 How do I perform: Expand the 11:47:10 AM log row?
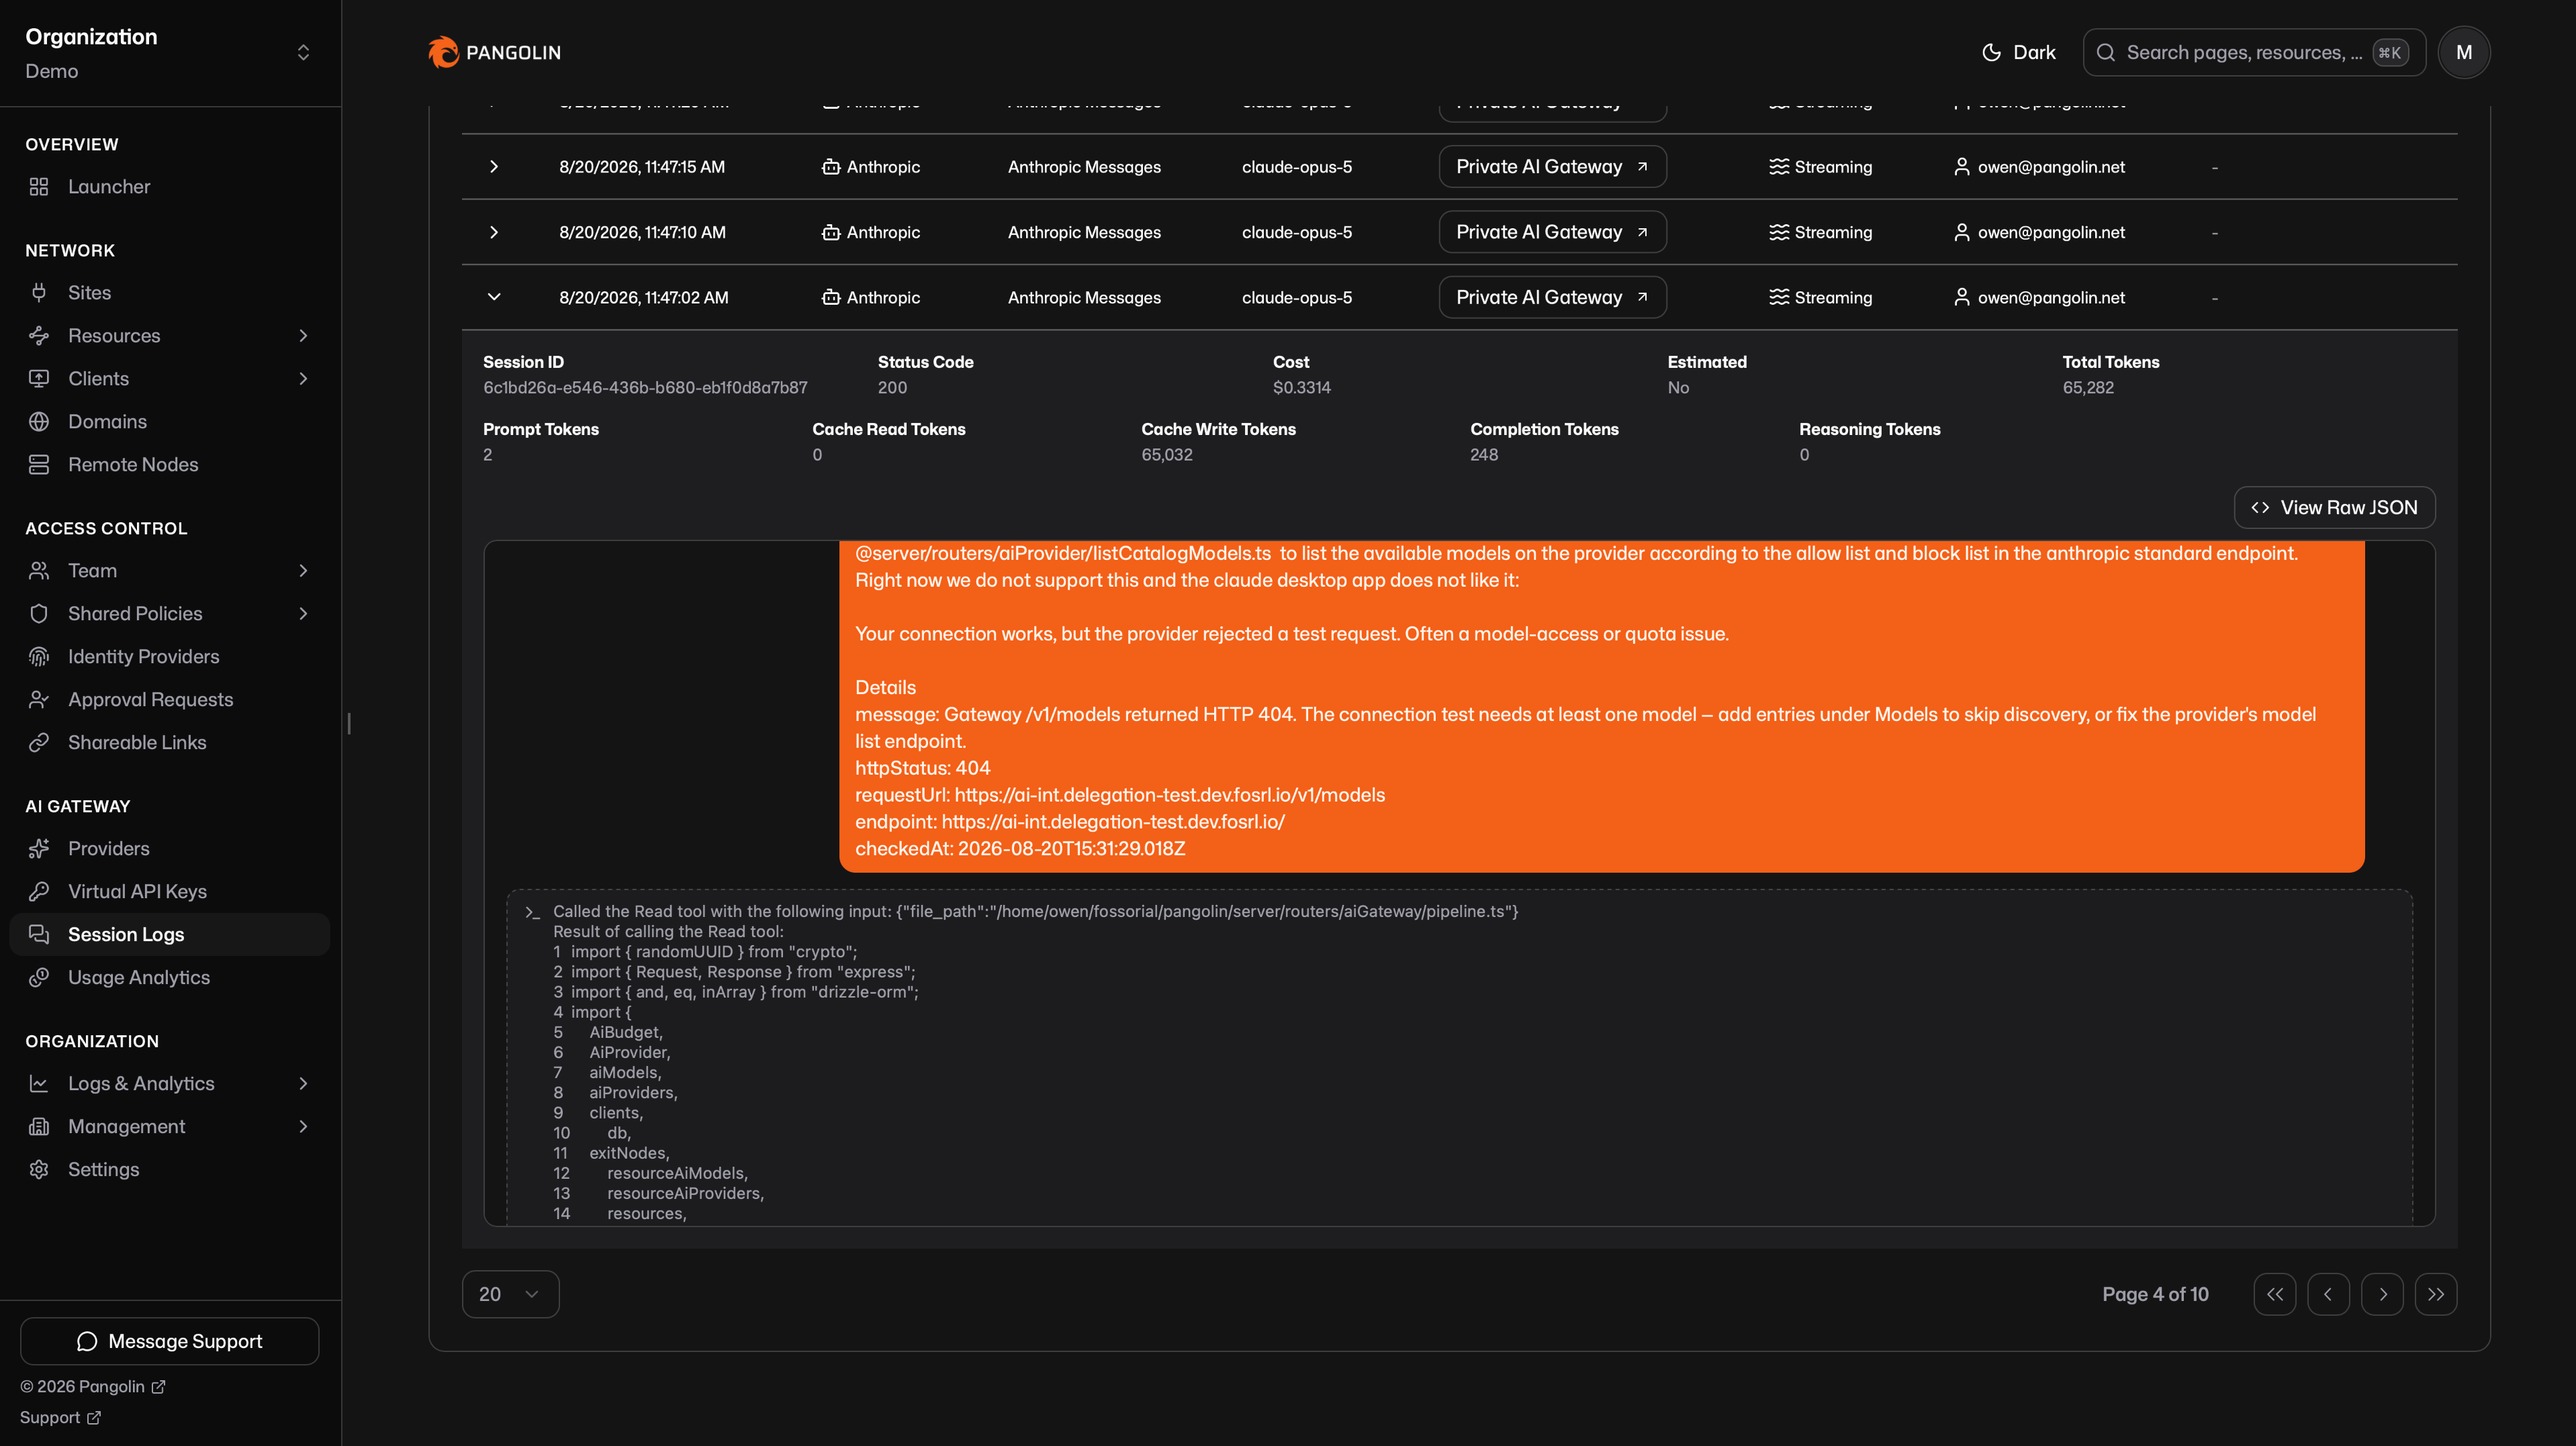tap(494, 232)
